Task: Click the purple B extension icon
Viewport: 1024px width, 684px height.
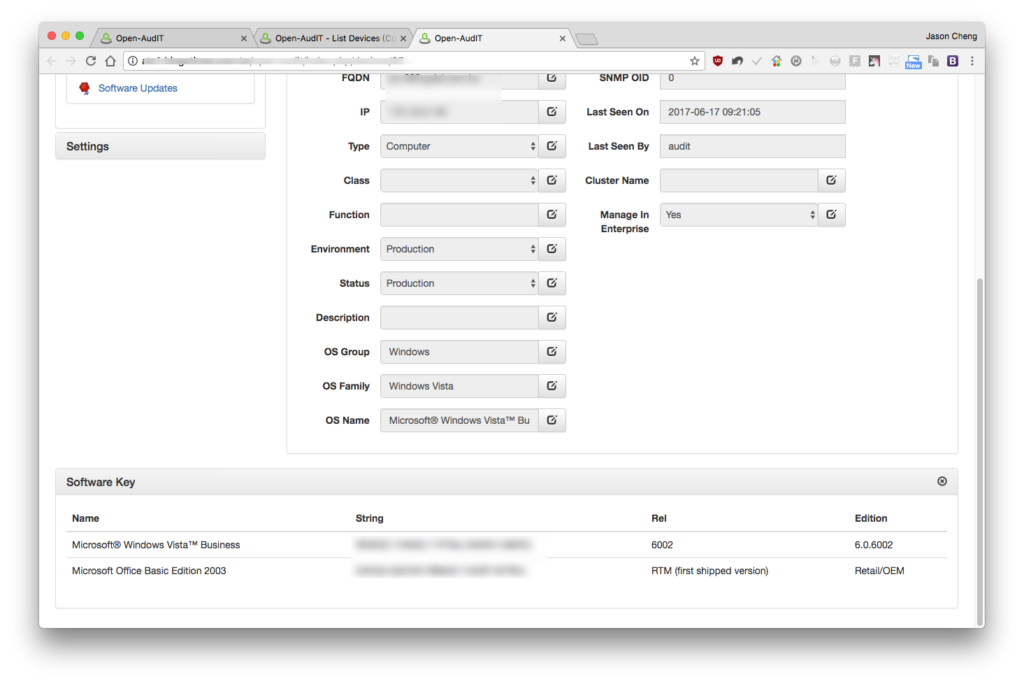Action: pyautogui.click(x=953, y=61)
